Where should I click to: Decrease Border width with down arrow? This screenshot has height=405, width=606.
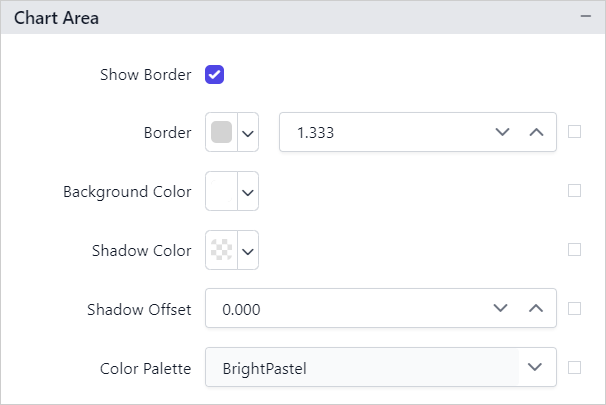[x=502, y=132]
